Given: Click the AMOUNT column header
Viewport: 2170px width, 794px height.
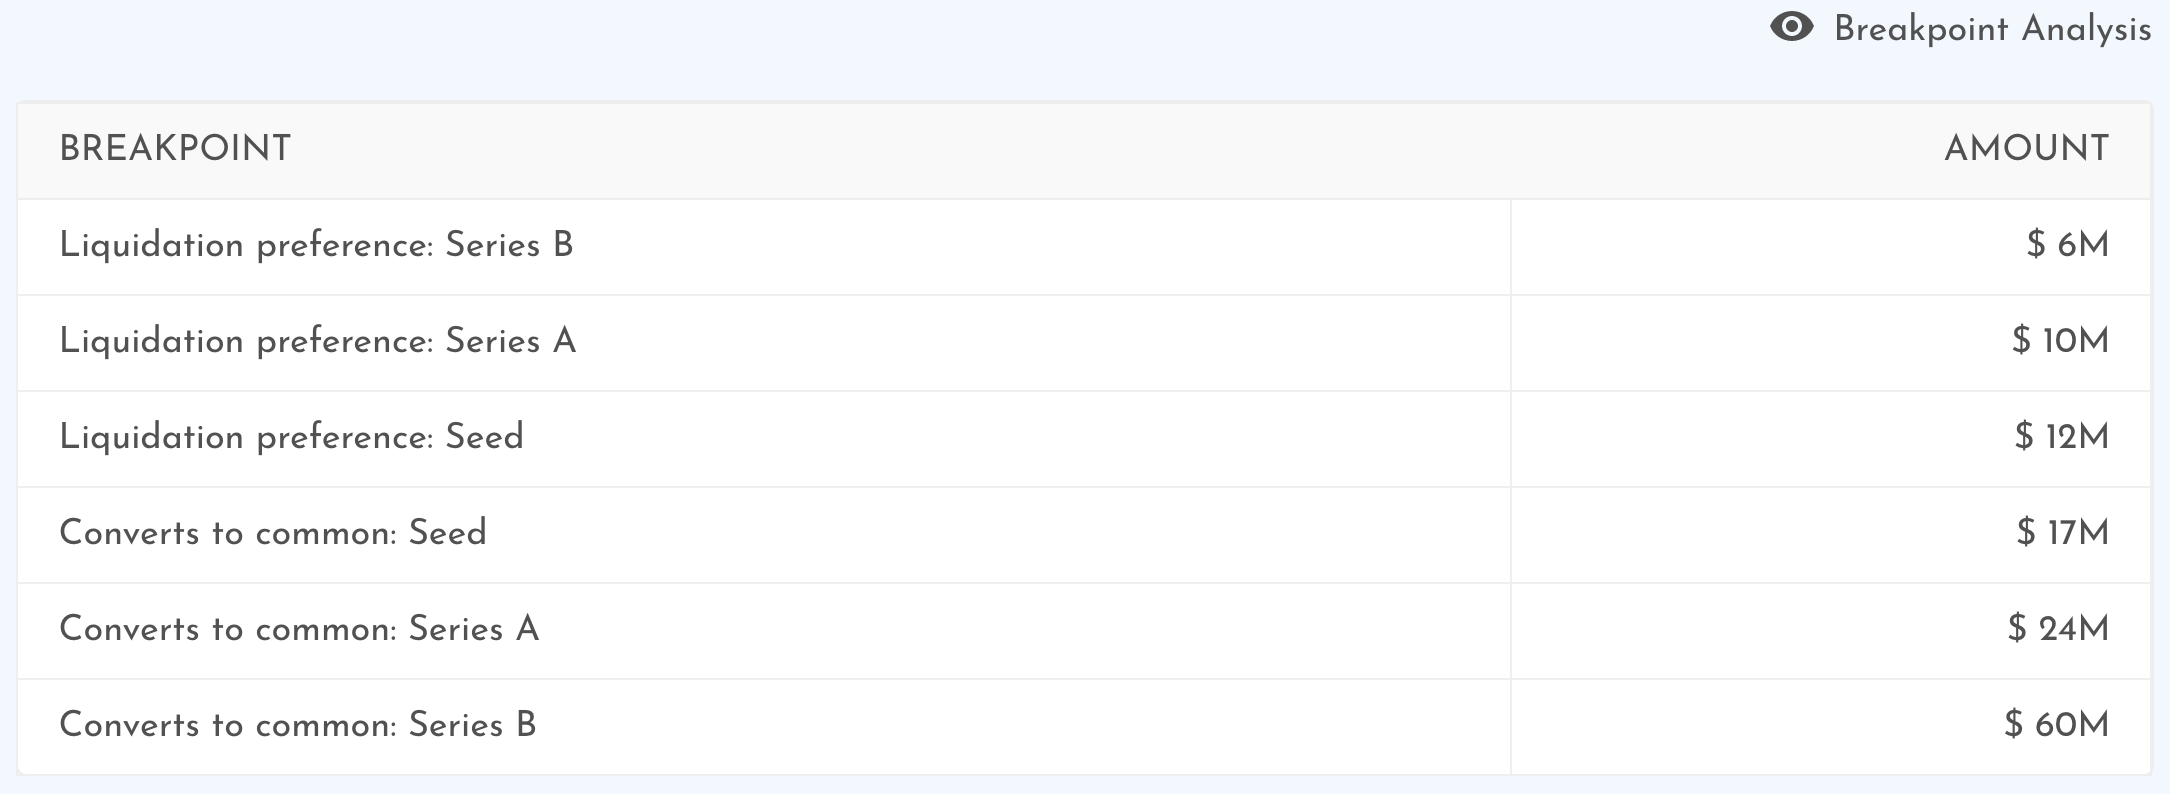Looking at the screenshot, I should tap(2026, 149).
